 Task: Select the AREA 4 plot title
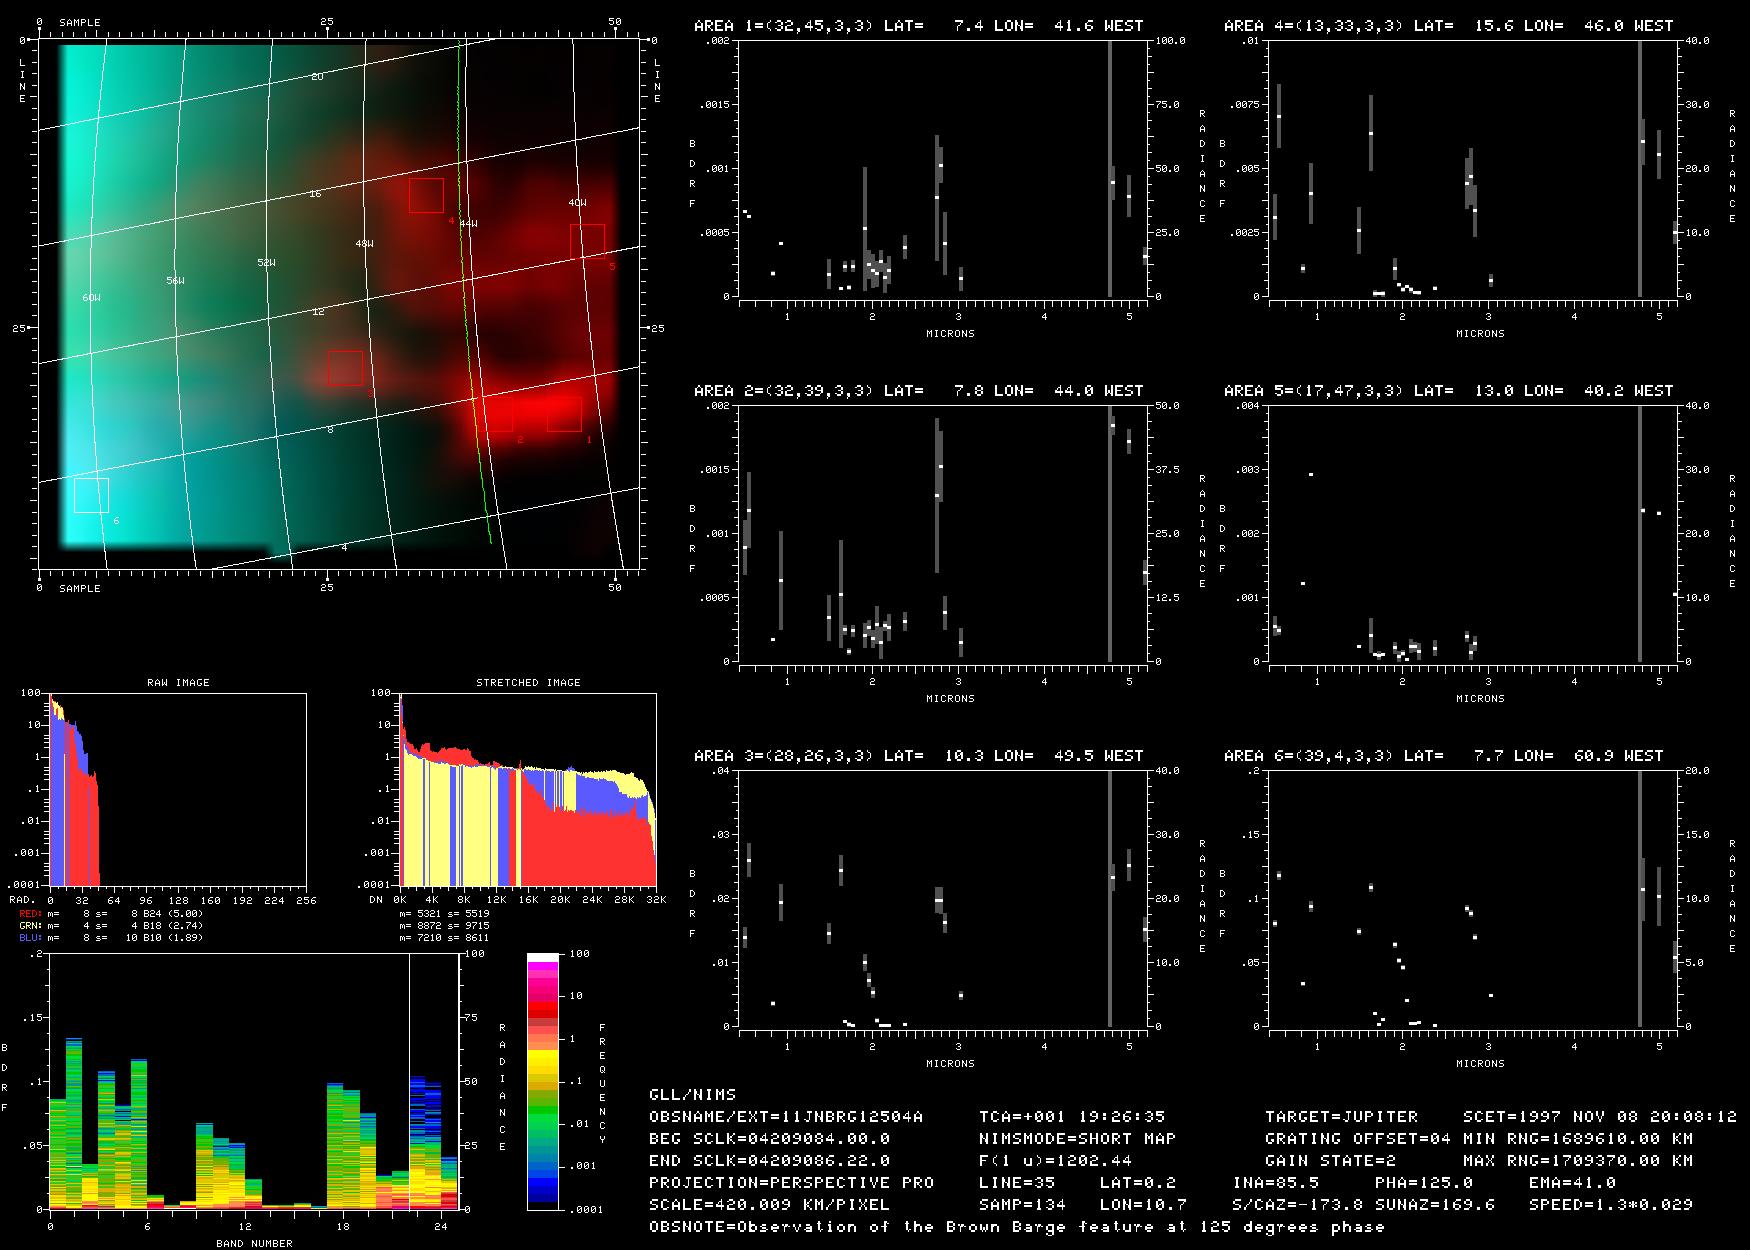[1449, 26]
